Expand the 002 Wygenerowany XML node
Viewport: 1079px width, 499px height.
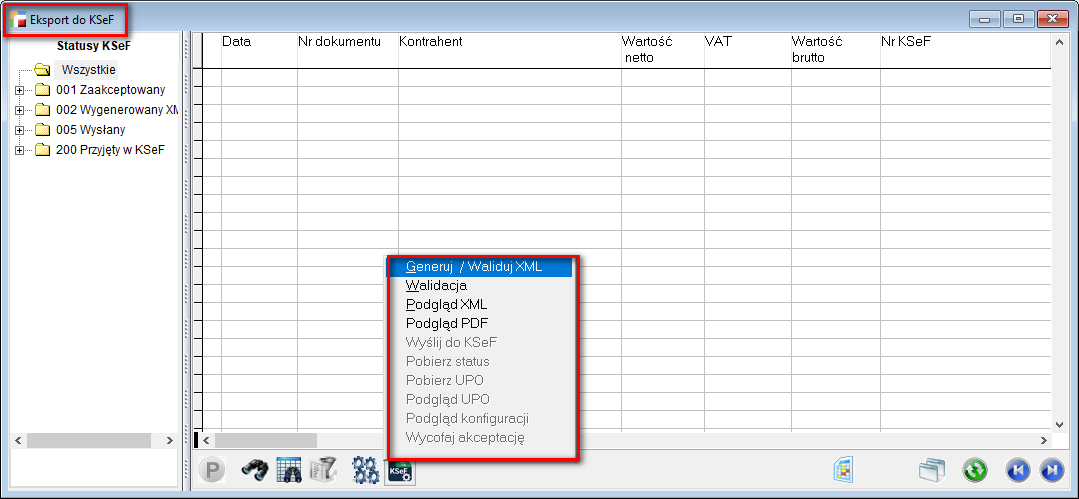[x=19, y=110]
